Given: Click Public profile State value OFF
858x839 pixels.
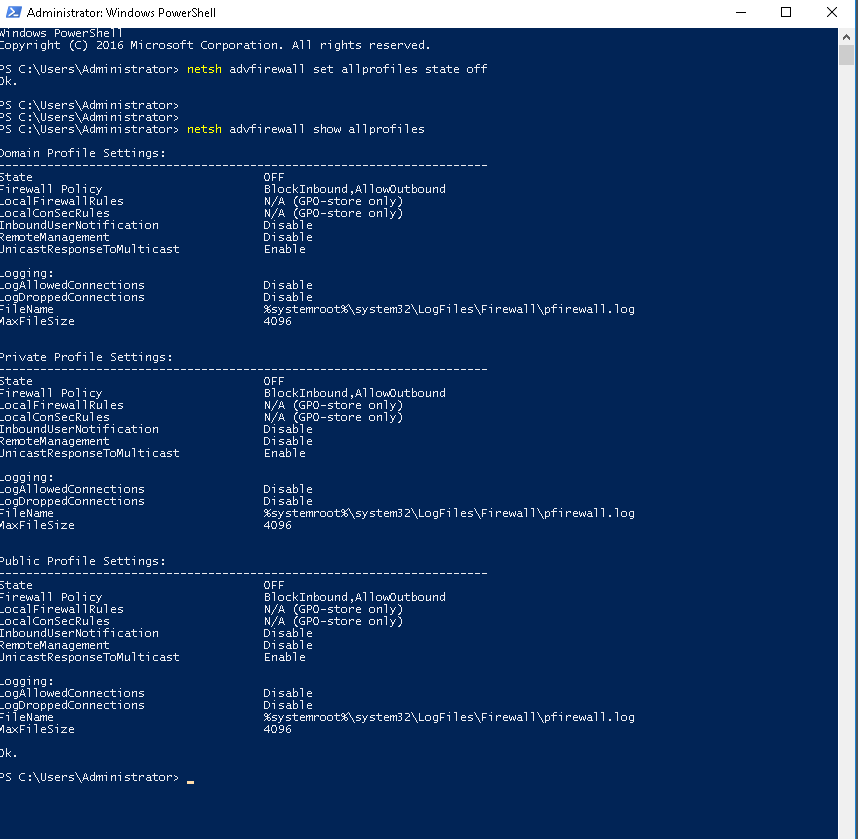Looking at the screenshot, I should click(x=274, y=586).
